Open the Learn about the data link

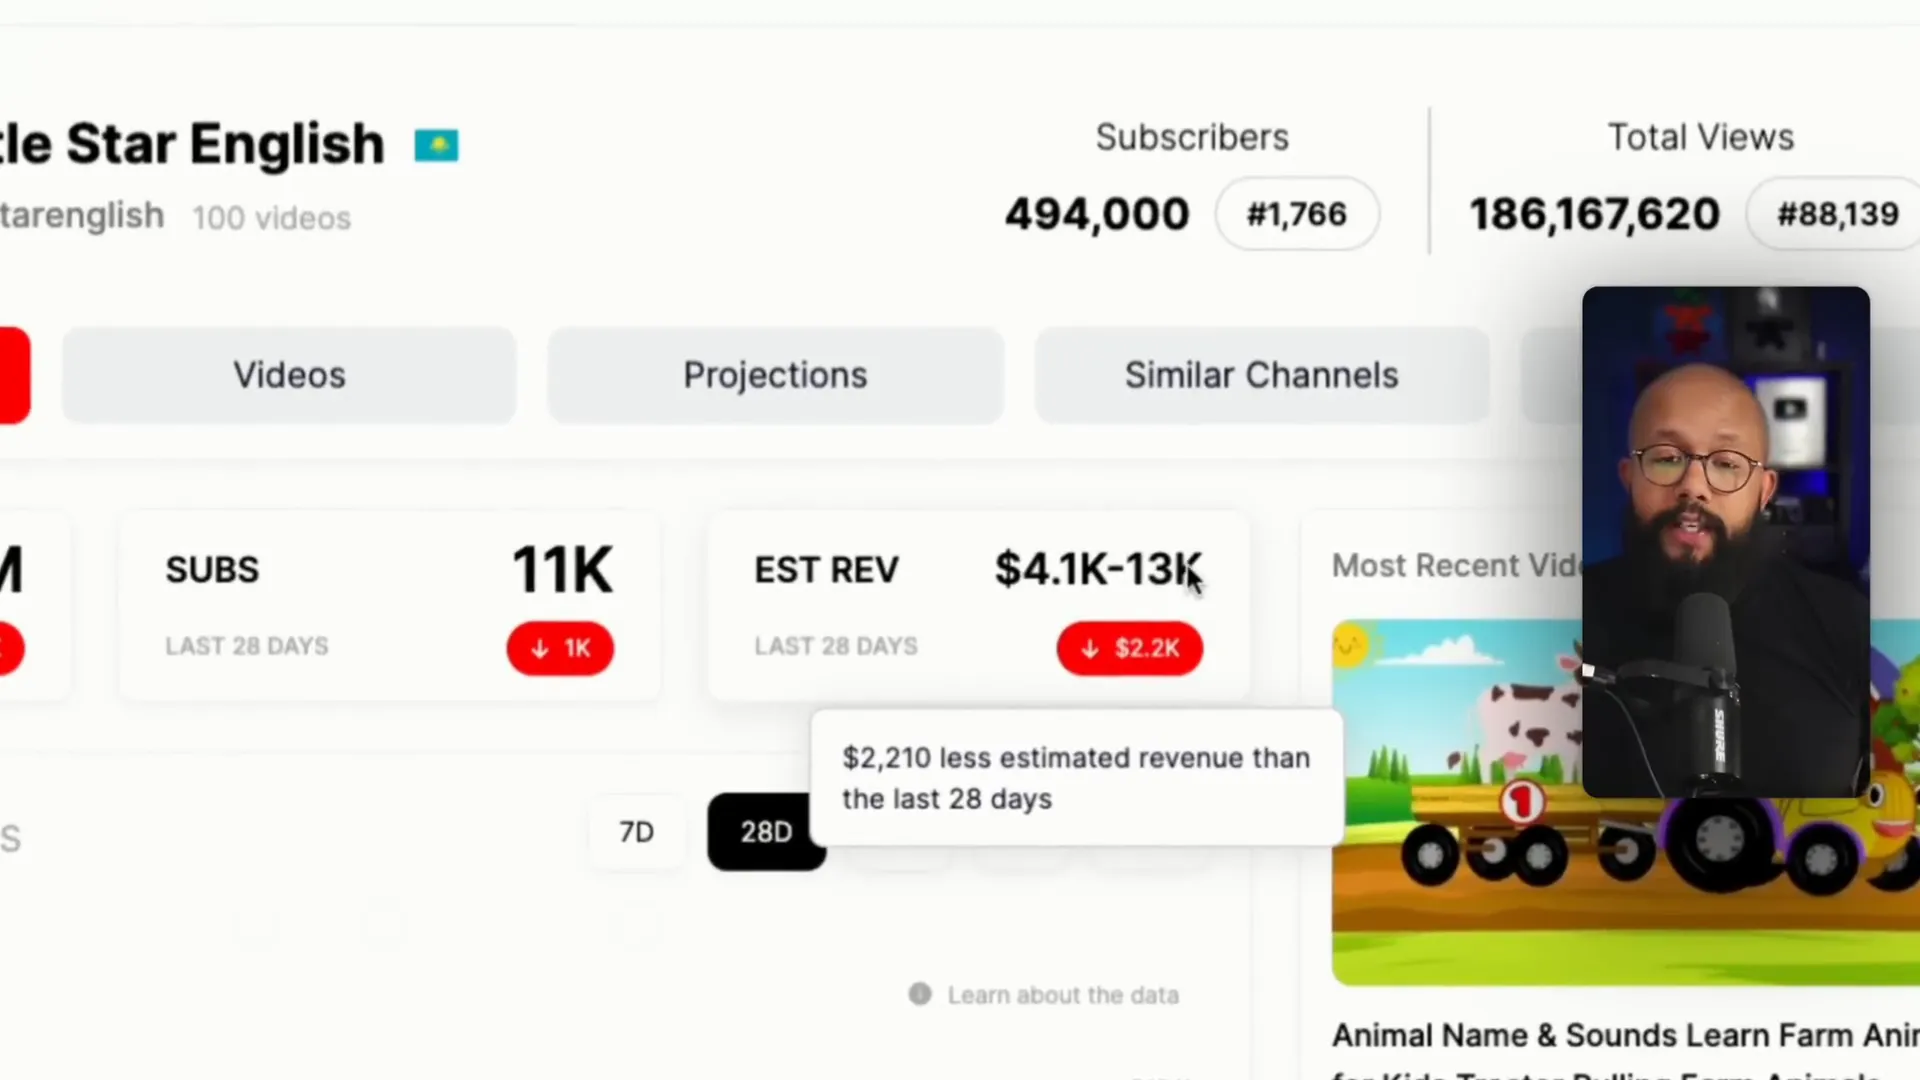(1063, 995)
